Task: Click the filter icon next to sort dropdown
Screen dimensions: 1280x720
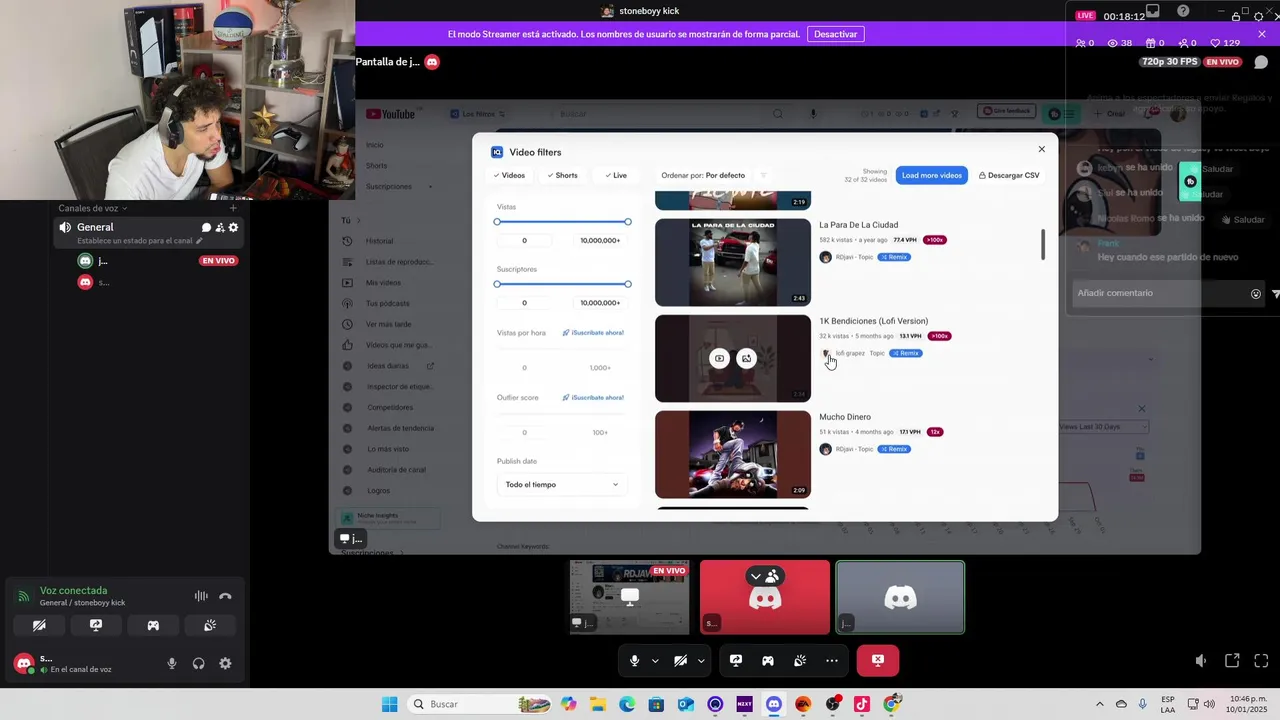Action: point(764,175)
